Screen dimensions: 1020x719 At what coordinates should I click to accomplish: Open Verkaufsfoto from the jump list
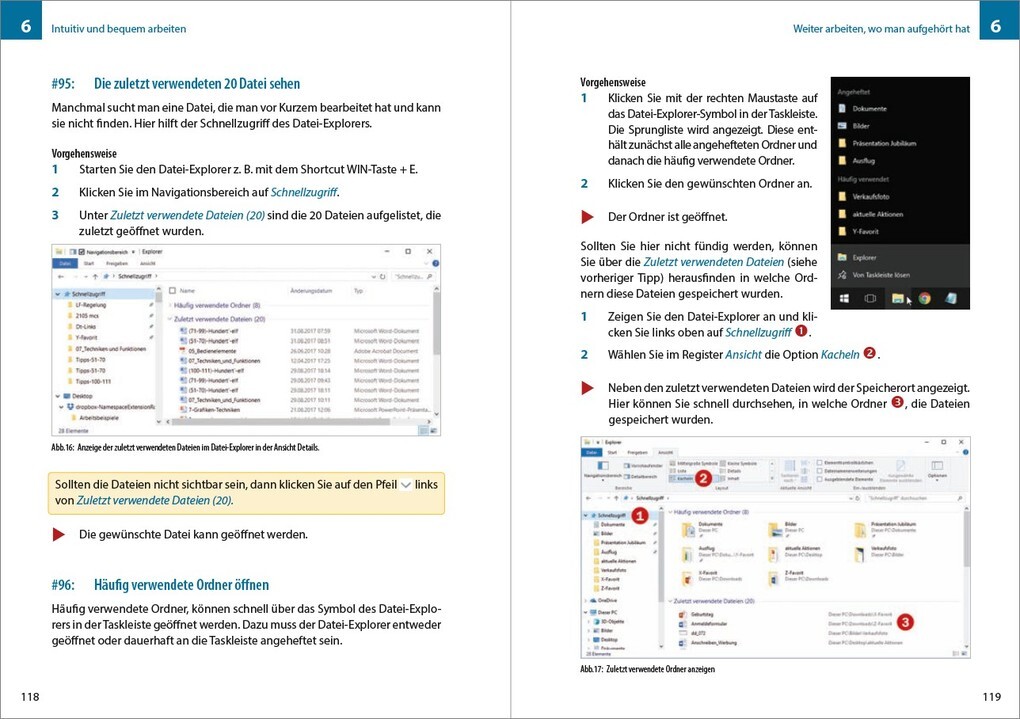coord(900,197)
